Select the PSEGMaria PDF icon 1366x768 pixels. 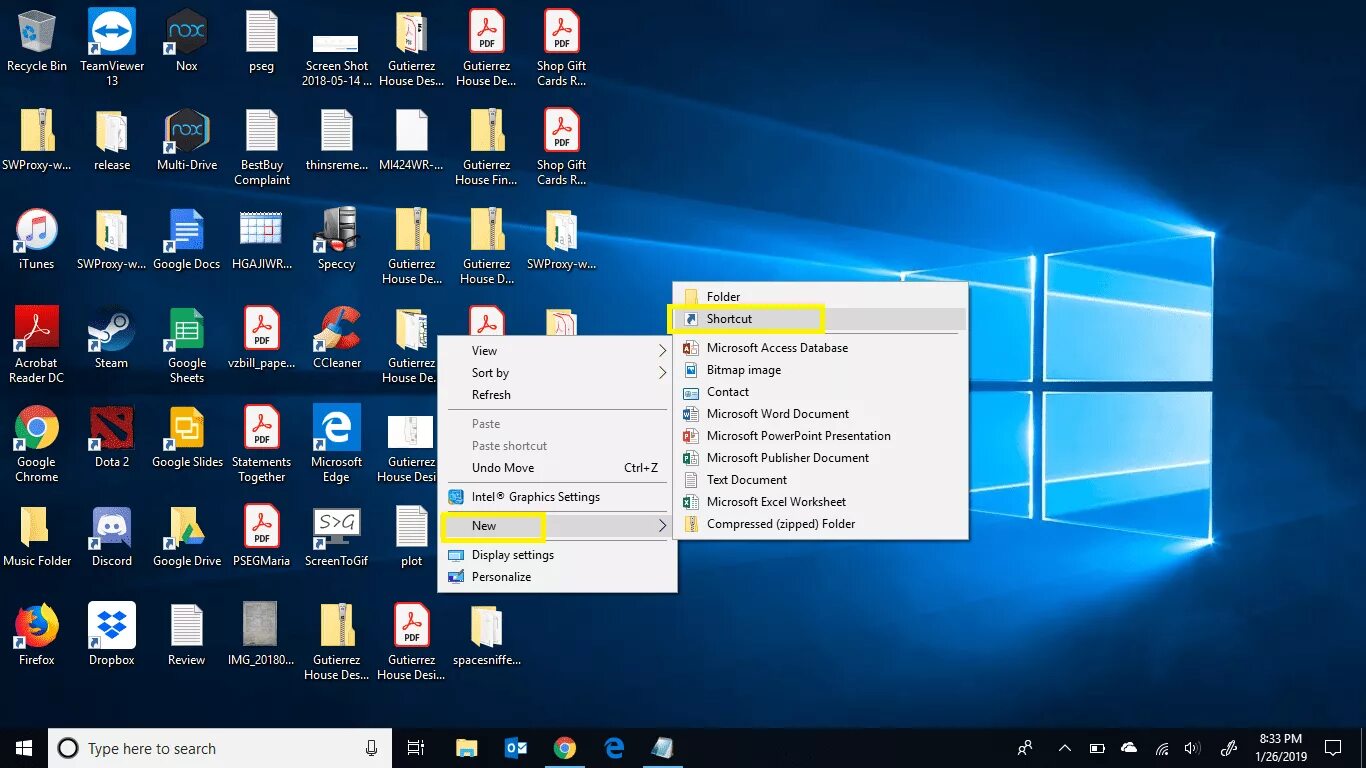click(x=262, y=536)
